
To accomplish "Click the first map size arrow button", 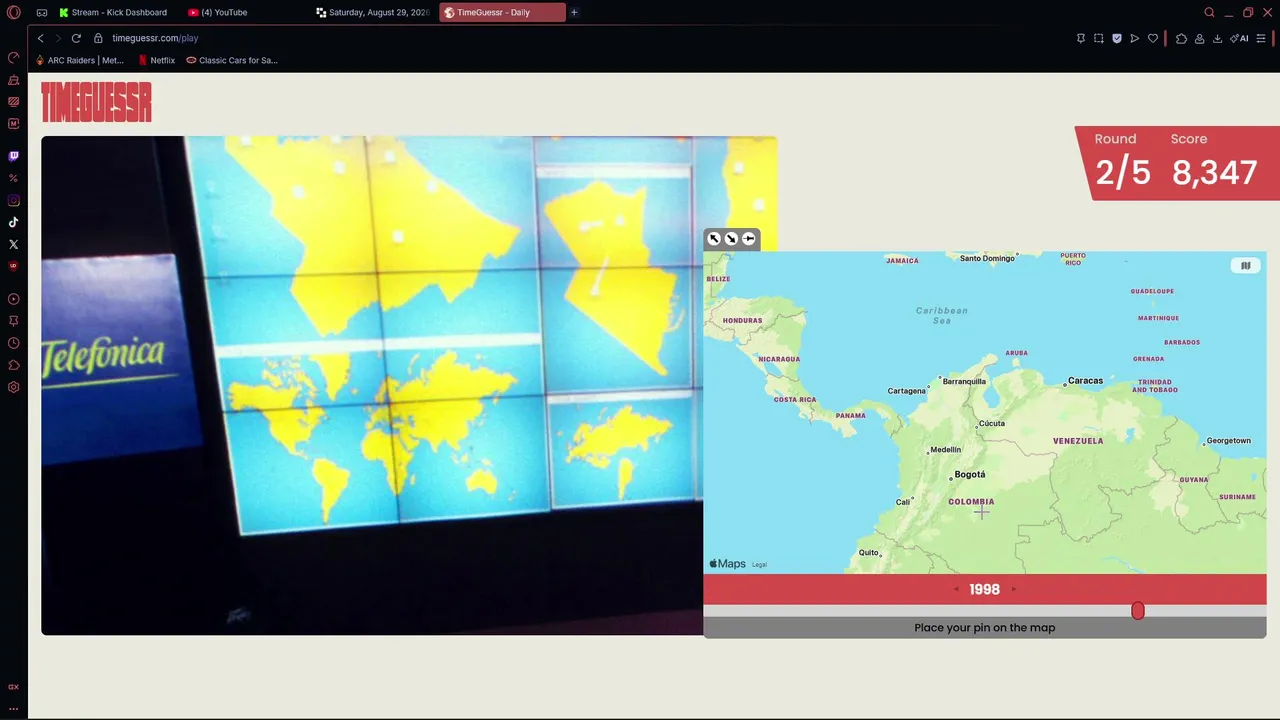I will (714, 238).
